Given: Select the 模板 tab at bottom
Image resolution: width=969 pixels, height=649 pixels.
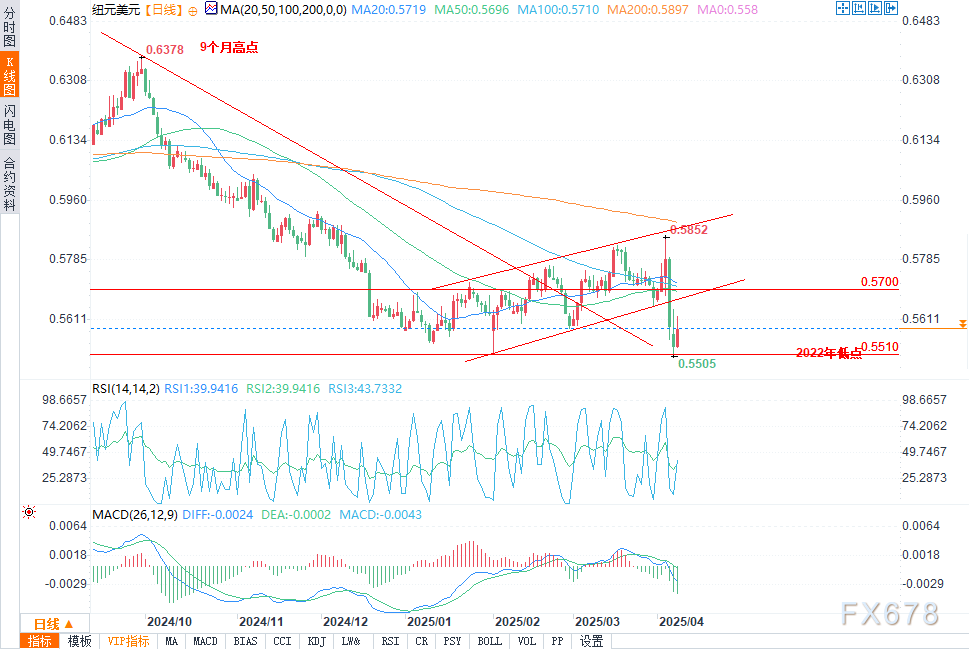Looking at the screenshot, I should click(x=80, y=642).
